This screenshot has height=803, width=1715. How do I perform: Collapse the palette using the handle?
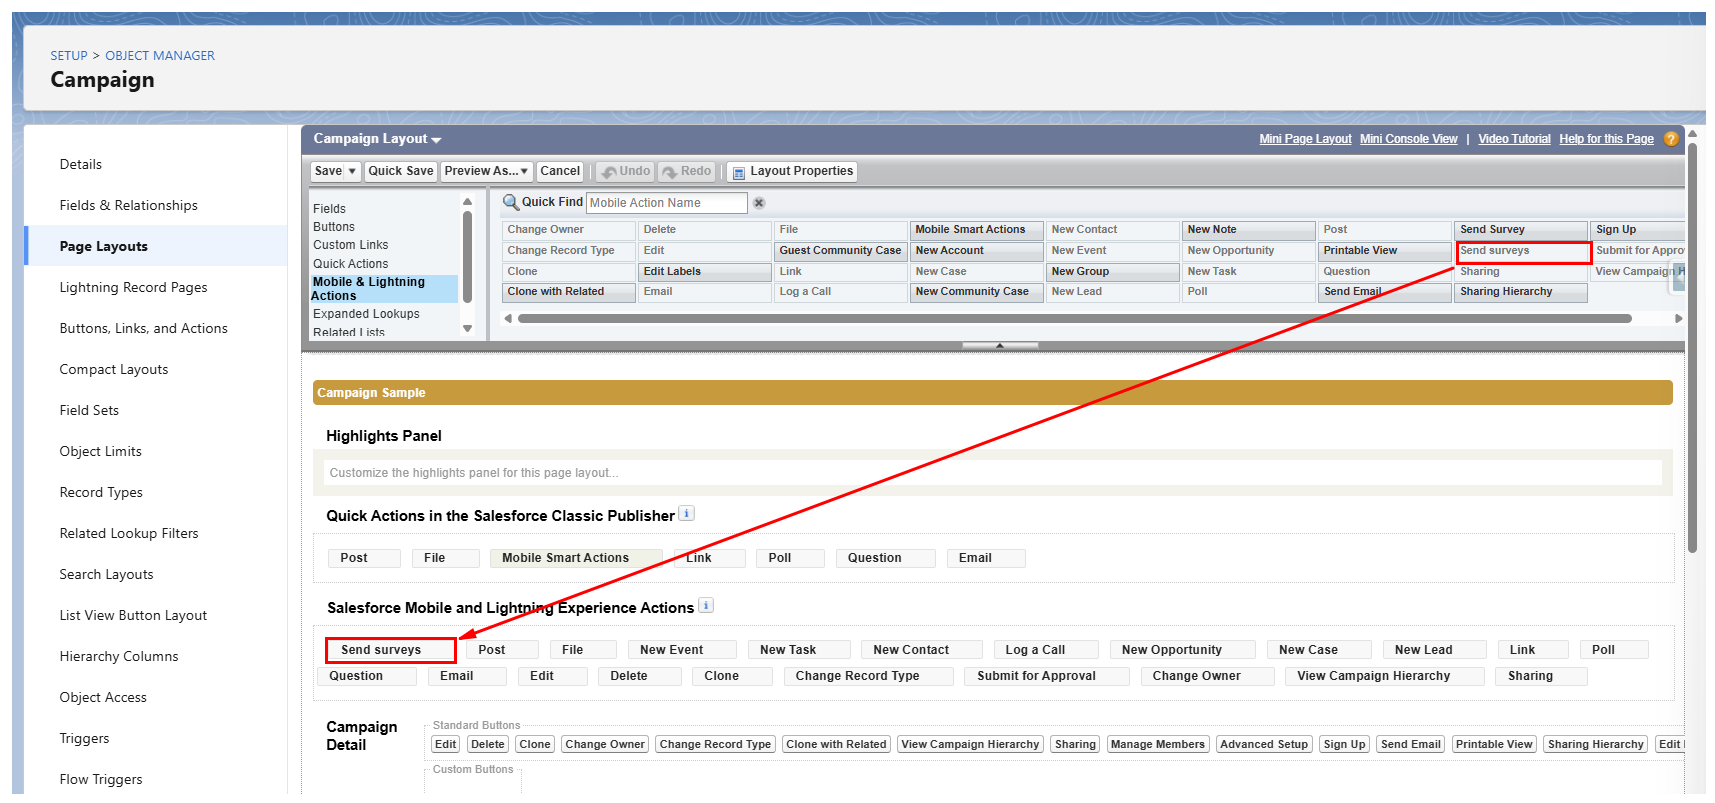[999, 345]
